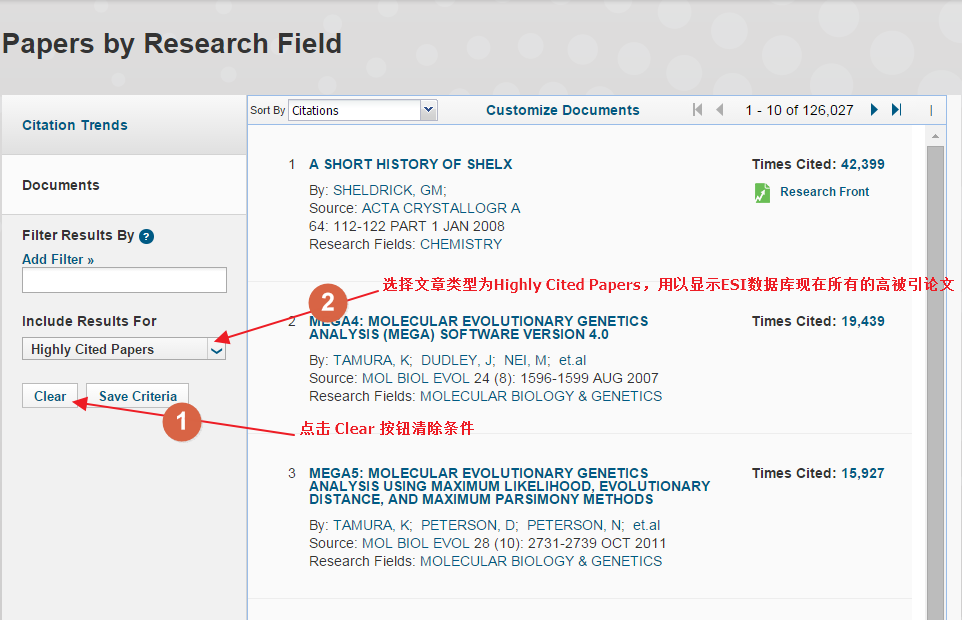Click the Clear button

click(x=50, y=396)
